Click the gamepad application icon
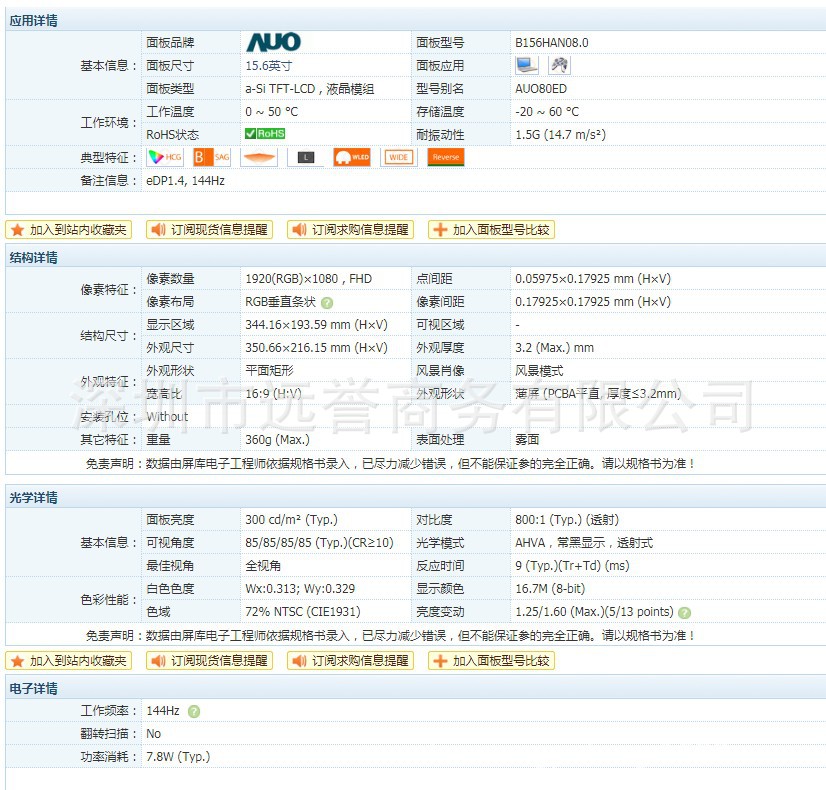The width and height of the screenshot is (826, 790). 560,66
